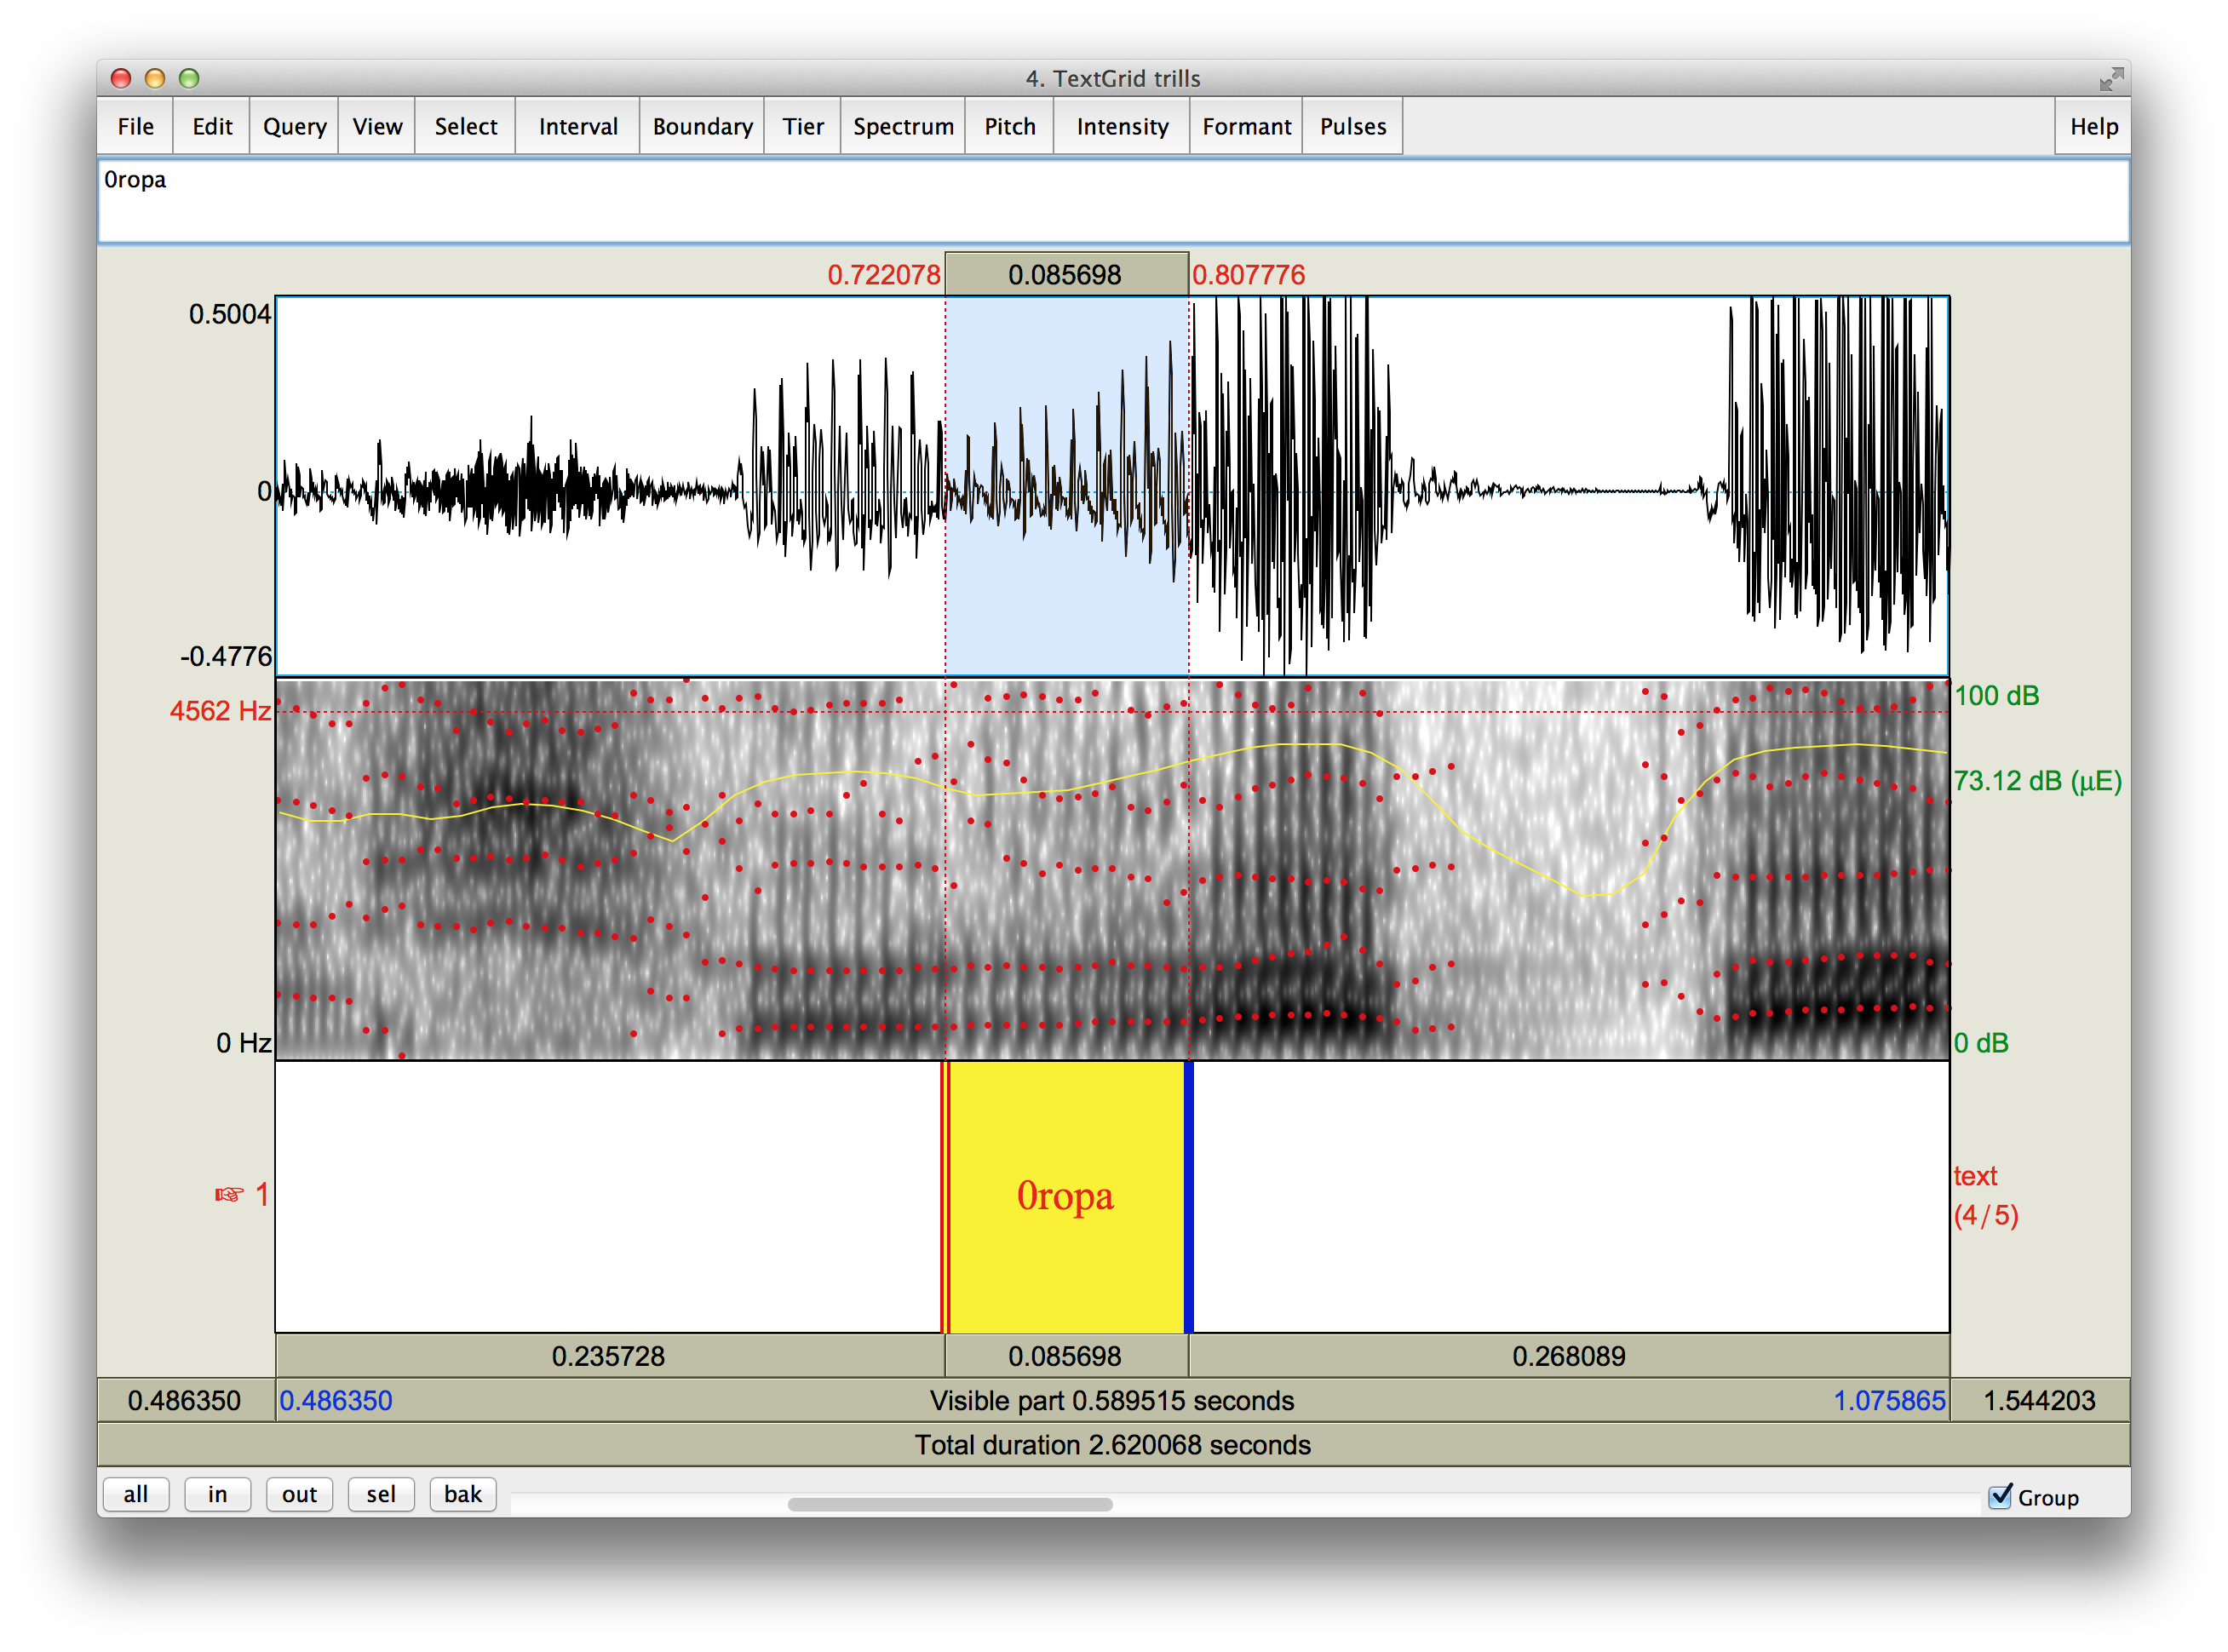The image size is (2228, 1652).
Task: Select the yellow 0ropa interval in tier
Action: coord(1066,1197)
